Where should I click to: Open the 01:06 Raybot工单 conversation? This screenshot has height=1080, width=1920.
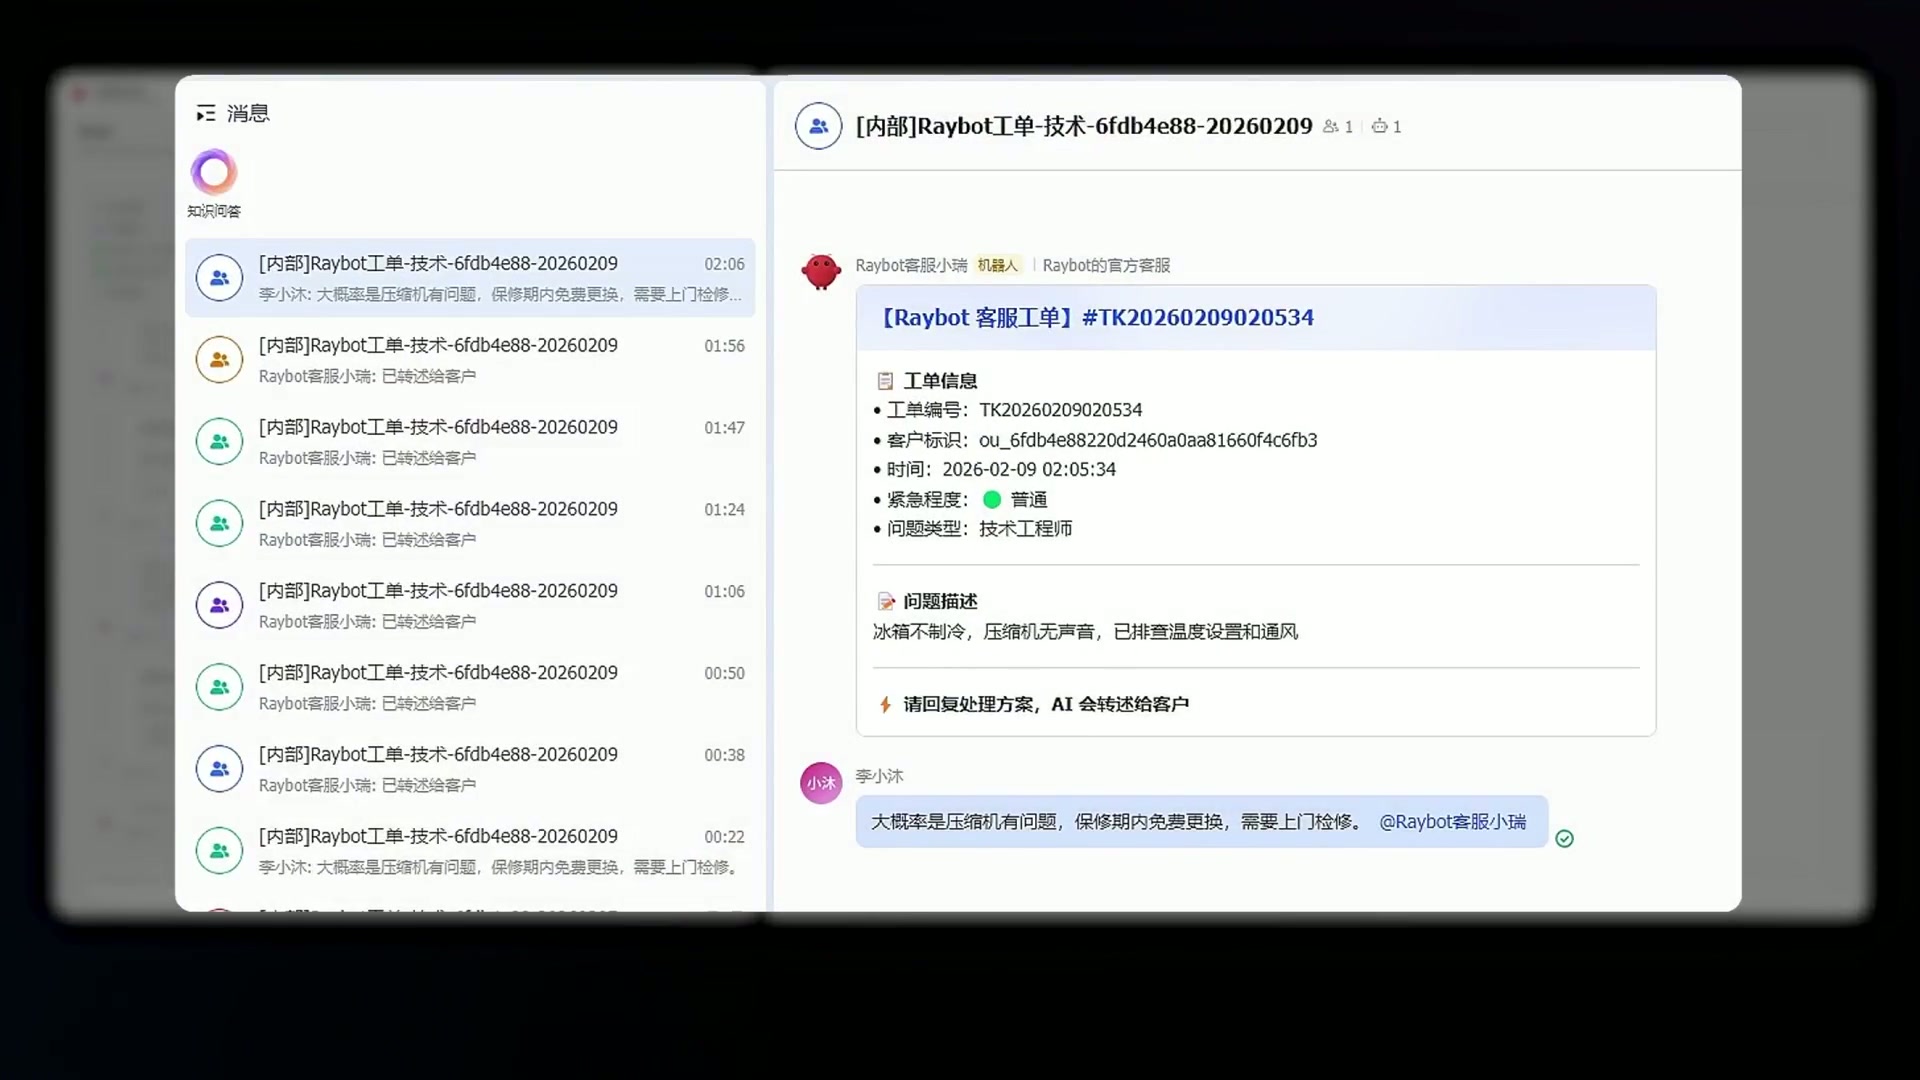coord(470,606)
